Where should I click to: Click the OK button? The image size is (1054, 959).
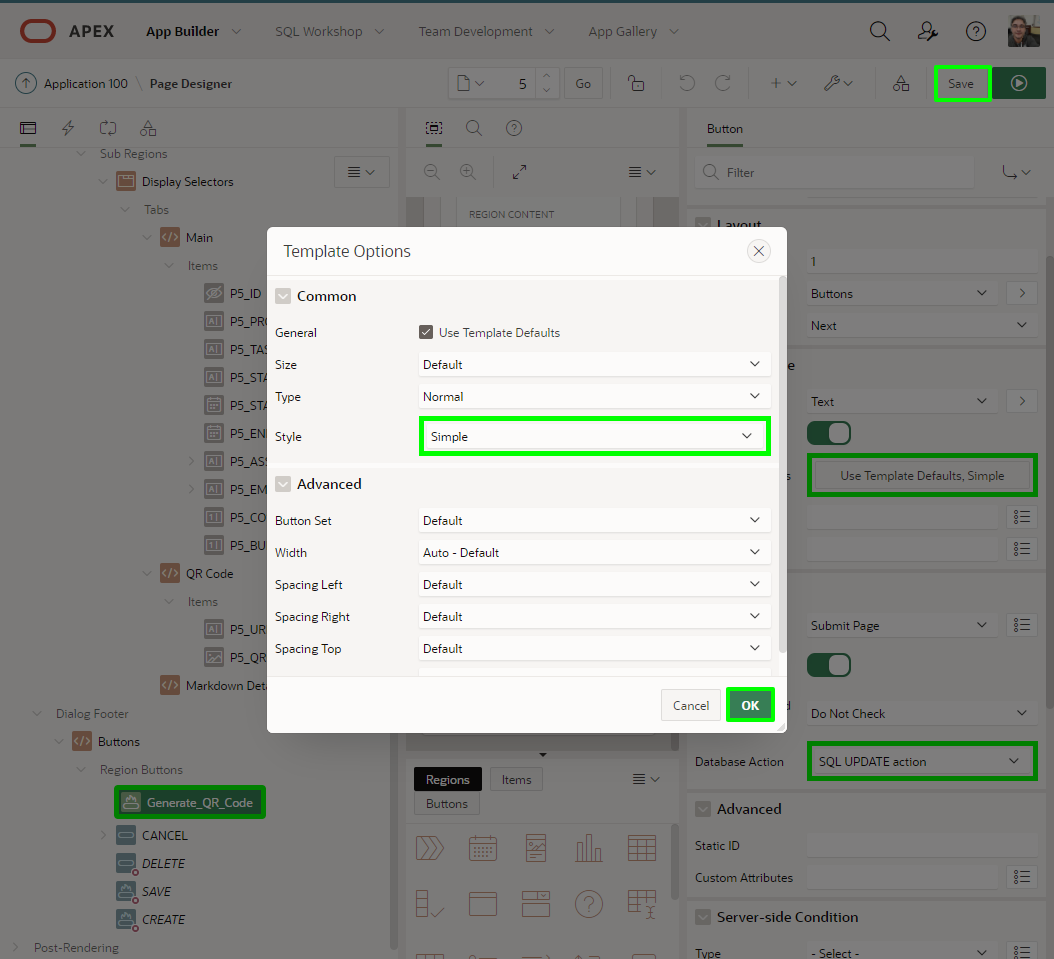750,705
